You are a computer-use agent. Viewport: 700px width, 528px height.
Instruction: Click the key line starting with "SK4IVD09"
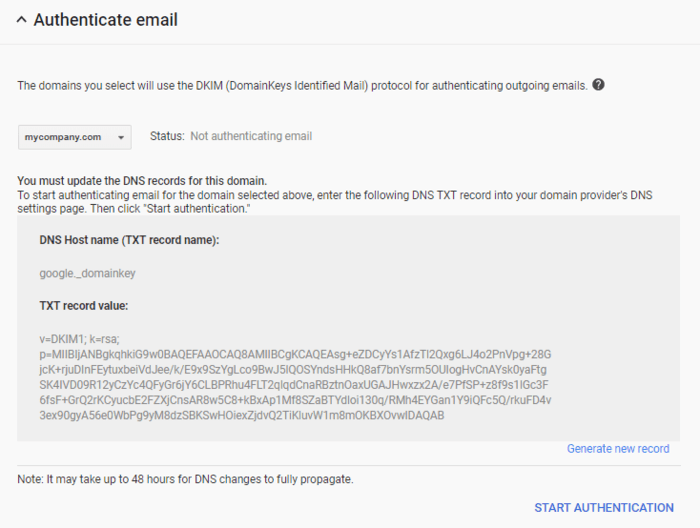tap(293, 384)
